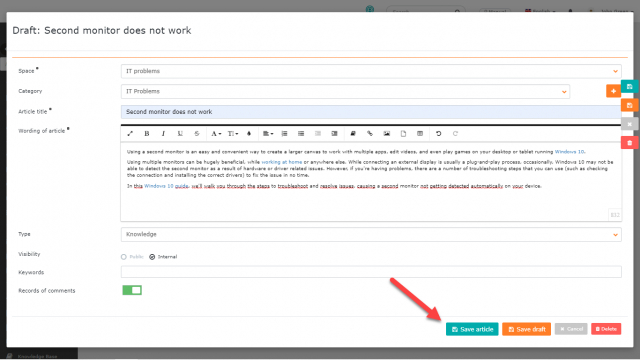Click the Save draft button
The image size is (640, 360).
527,329
